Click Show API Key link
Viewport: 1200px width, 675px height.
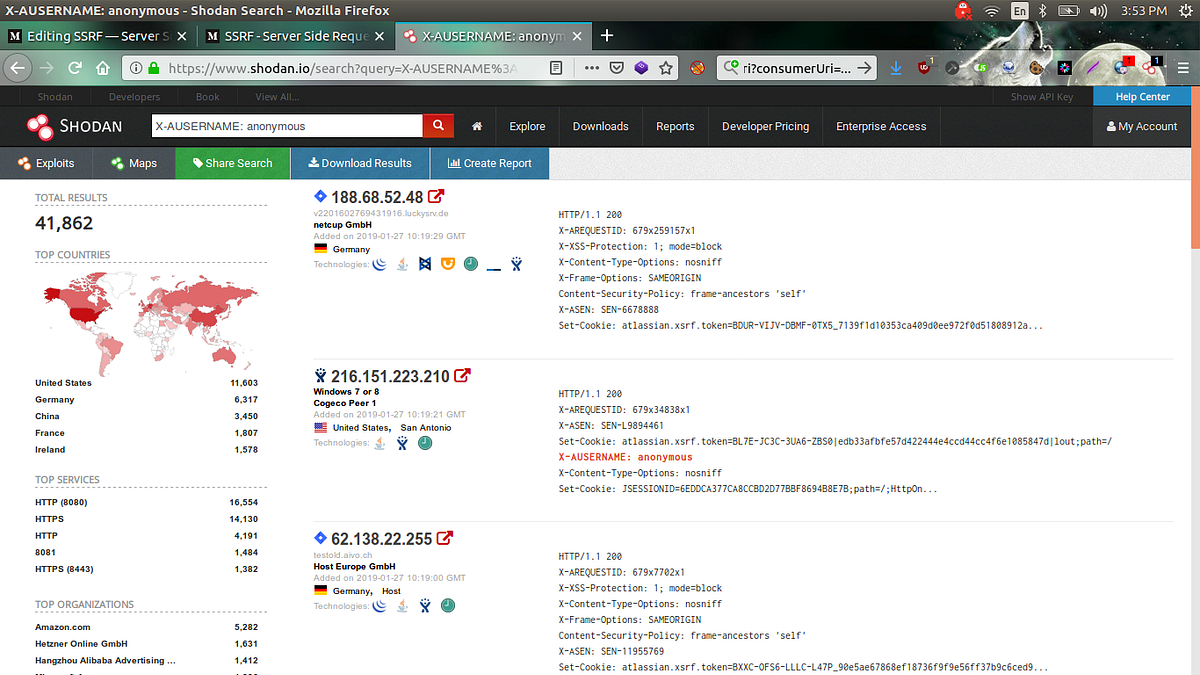click(1042, 97)
